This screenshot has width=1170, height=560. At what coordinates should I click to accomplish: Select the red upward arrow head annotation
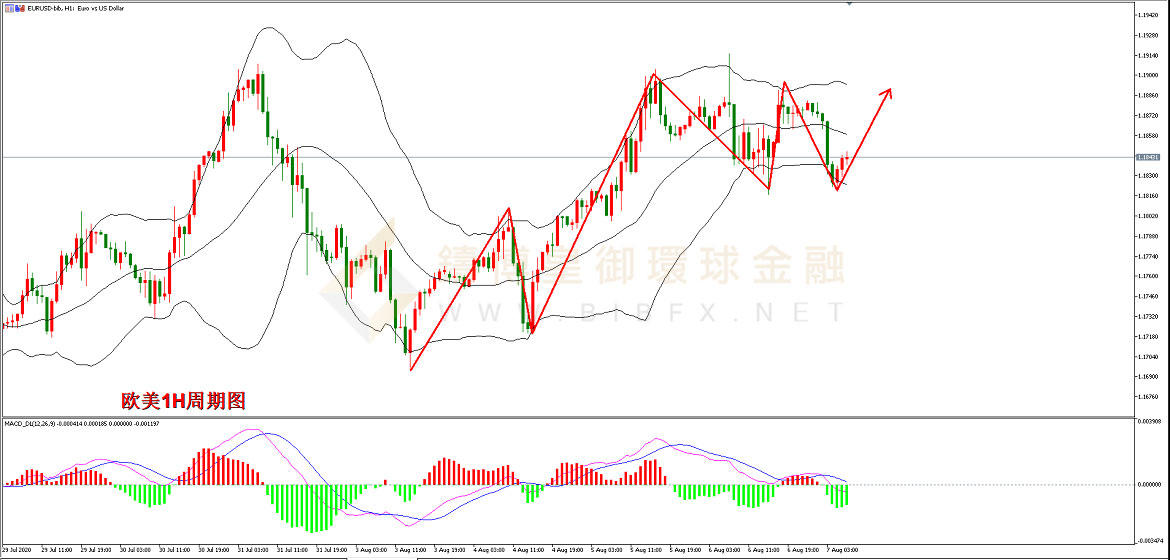887,93
